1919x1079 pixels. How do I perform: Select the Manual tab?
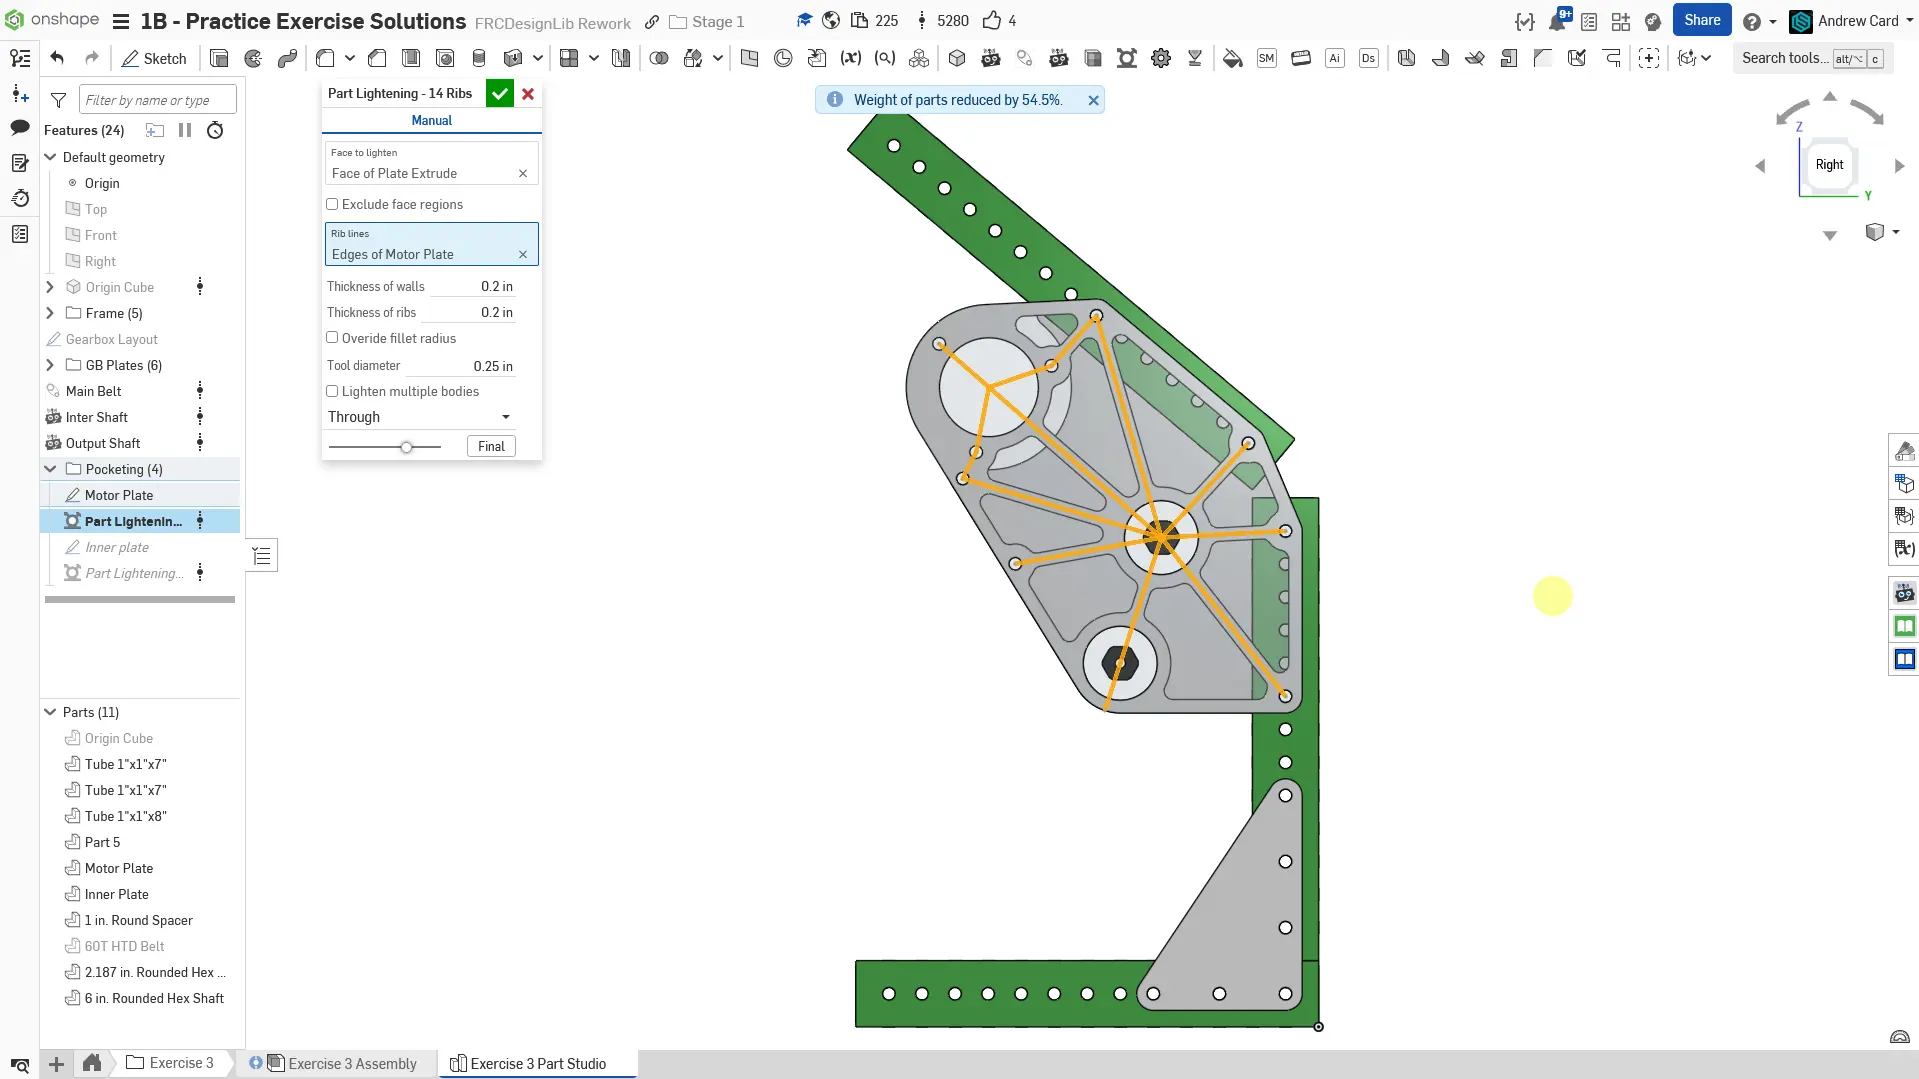tap(431, 120)
